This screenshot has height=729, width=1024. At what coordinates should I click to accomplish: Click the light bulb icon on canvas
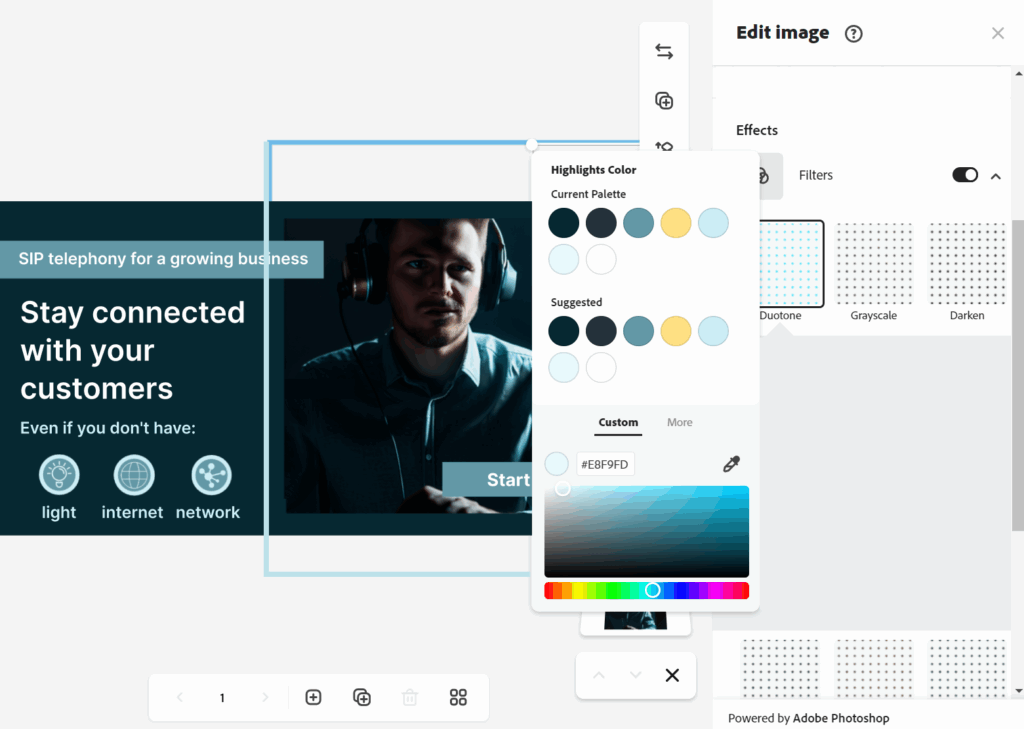pyautogui.click(x=59, y=475)
